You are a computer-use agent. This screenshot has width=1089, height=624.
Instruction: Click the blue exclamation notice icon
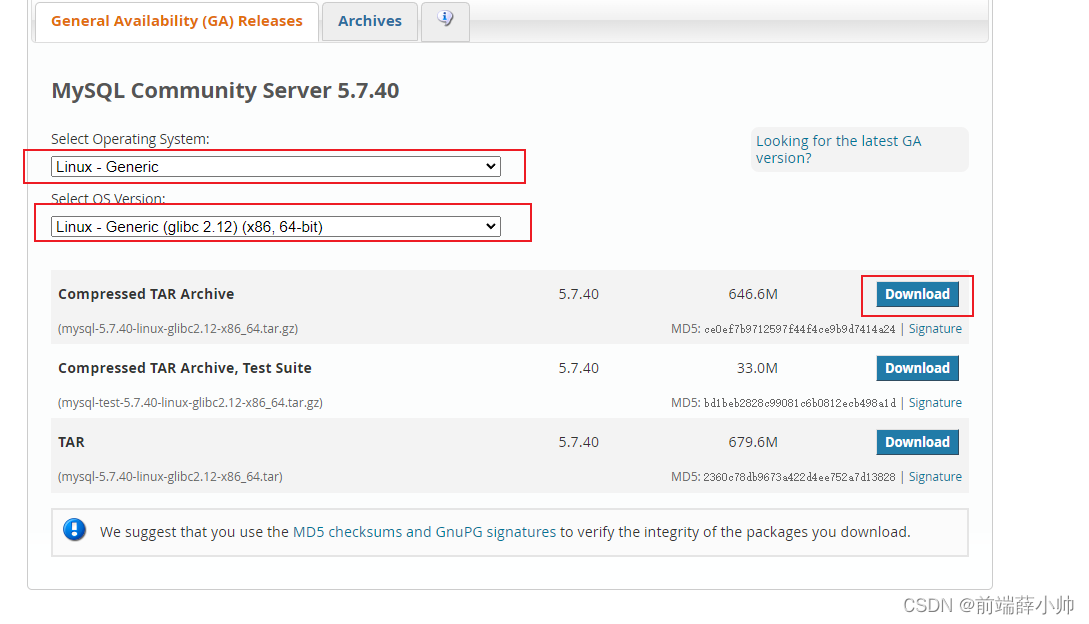coord(74,530)
